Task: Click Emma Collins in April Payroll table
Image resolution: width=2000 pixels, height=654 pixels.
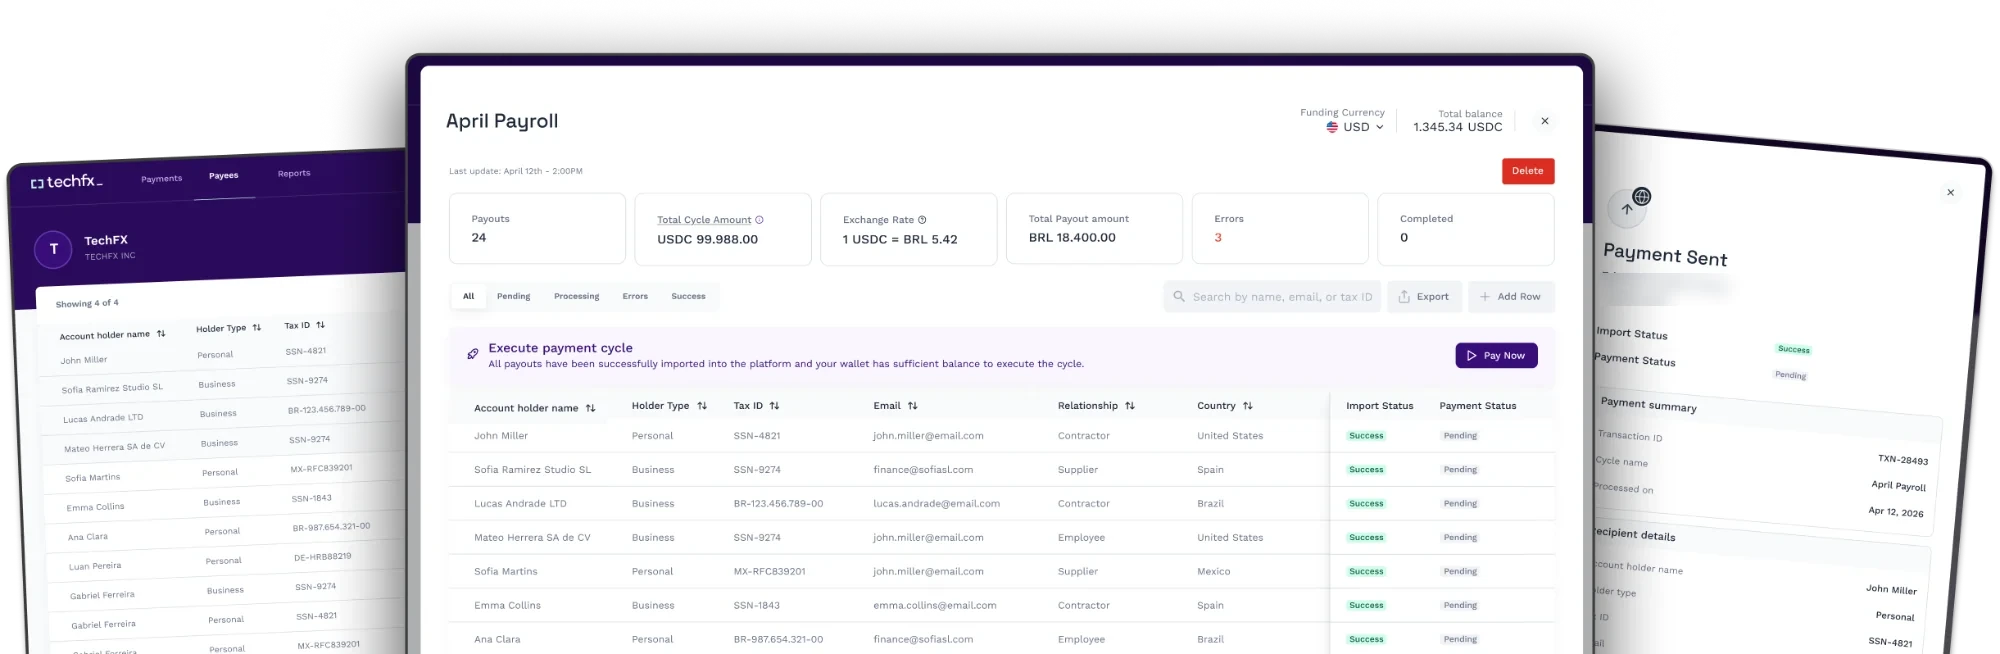Action: point(507,606)
